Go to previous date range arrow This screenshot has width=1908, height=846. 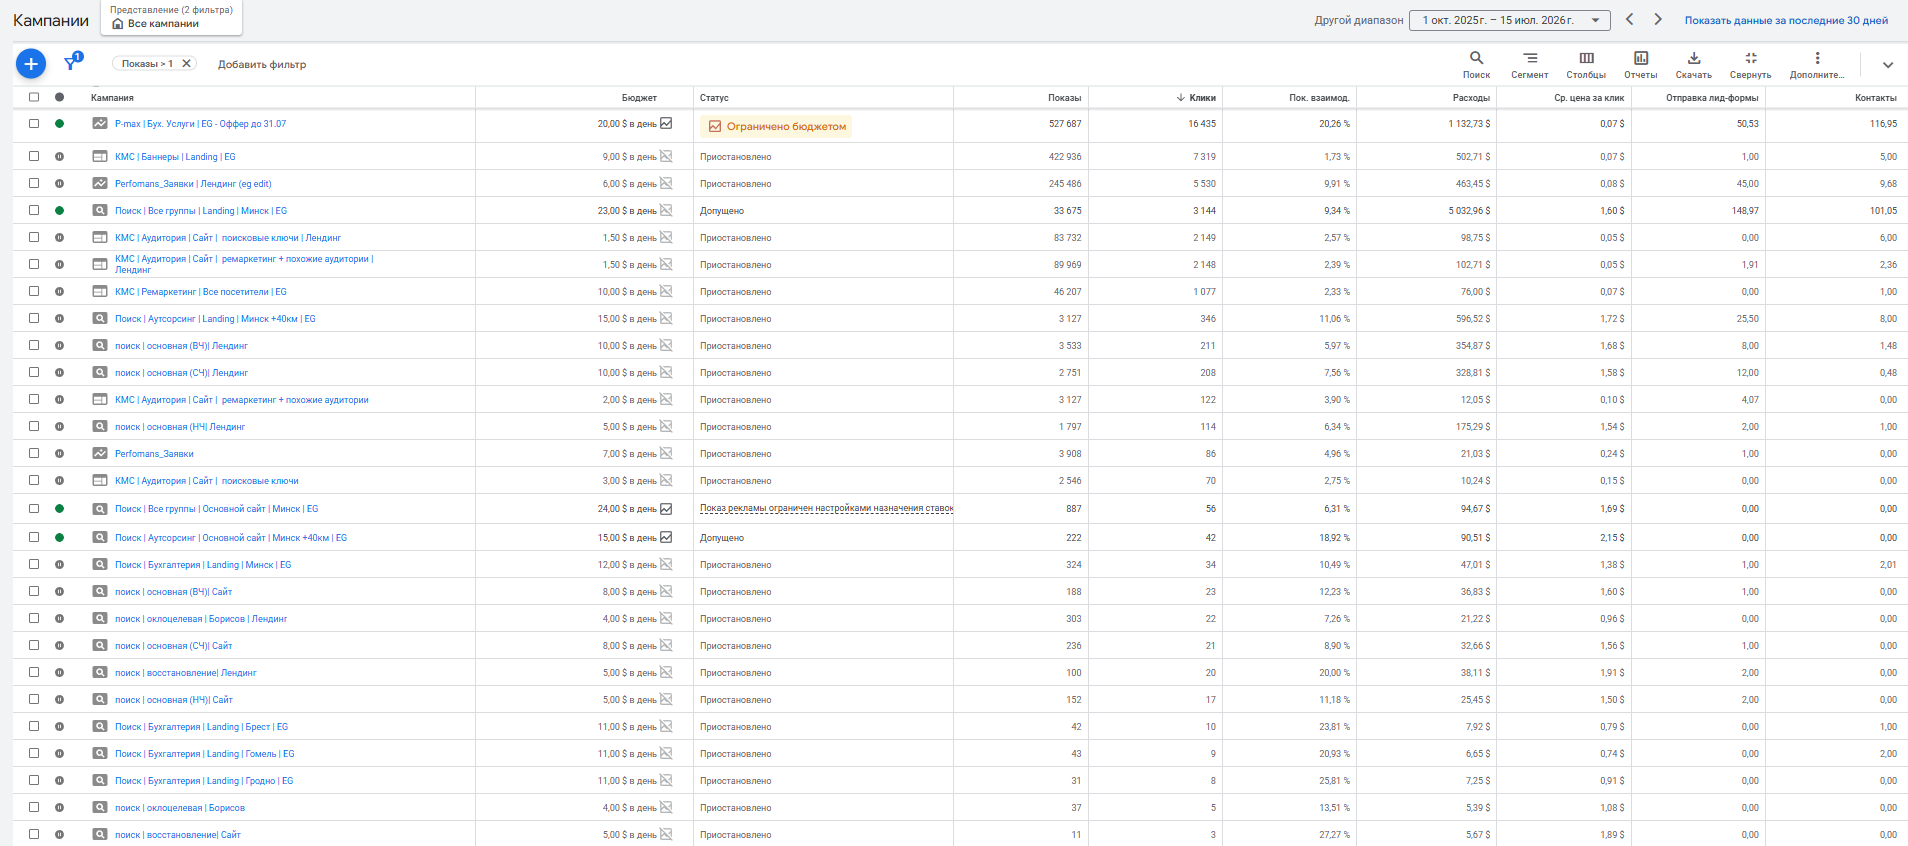(x=1630, y=19)
